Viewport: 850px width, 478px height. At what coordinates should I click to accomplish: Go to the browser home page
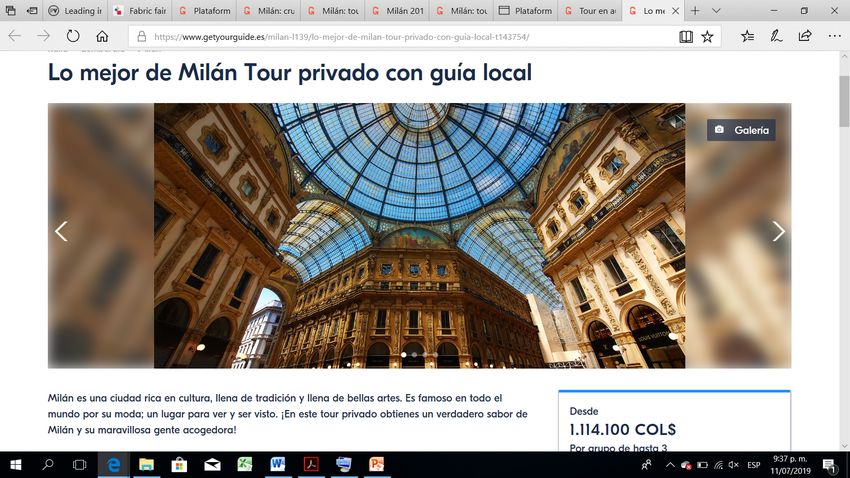point(102,36)
